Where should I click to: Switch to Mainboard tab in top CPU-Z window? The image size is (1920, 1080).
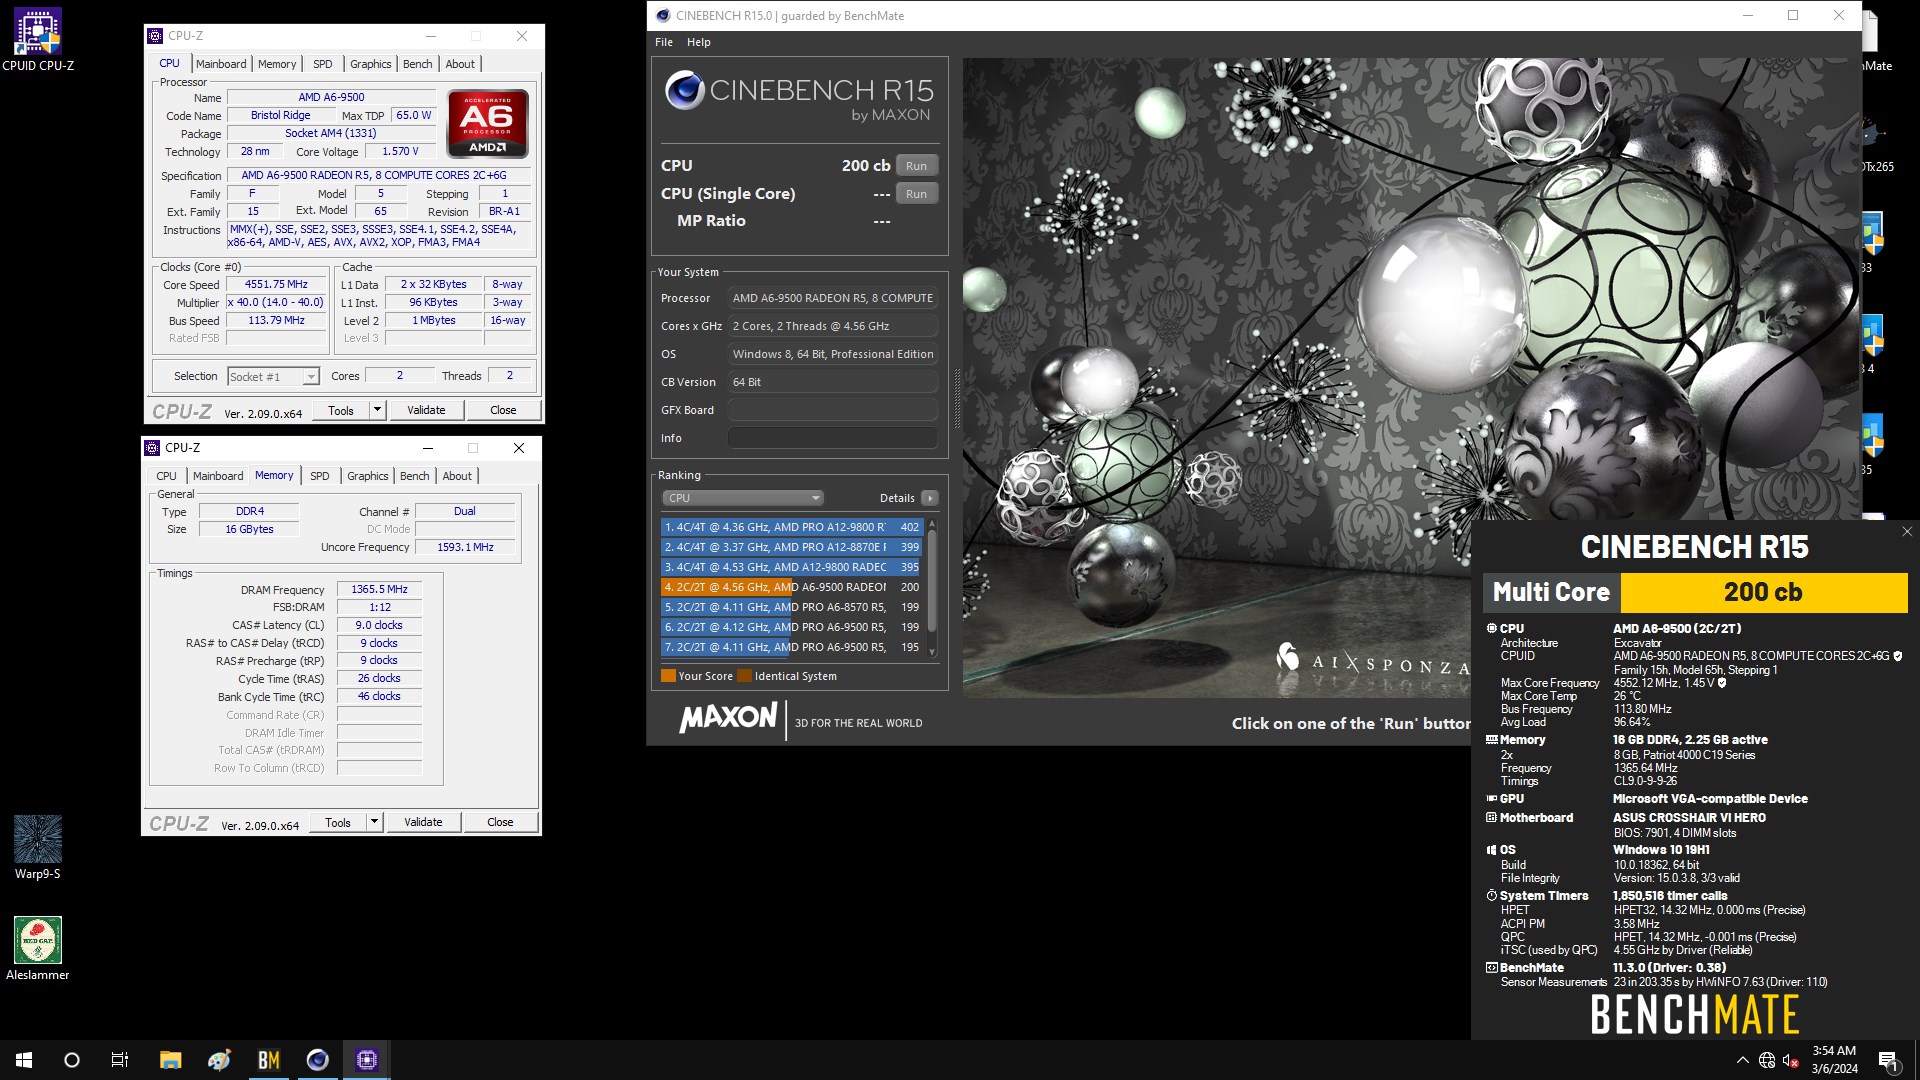tap(221, 64)
